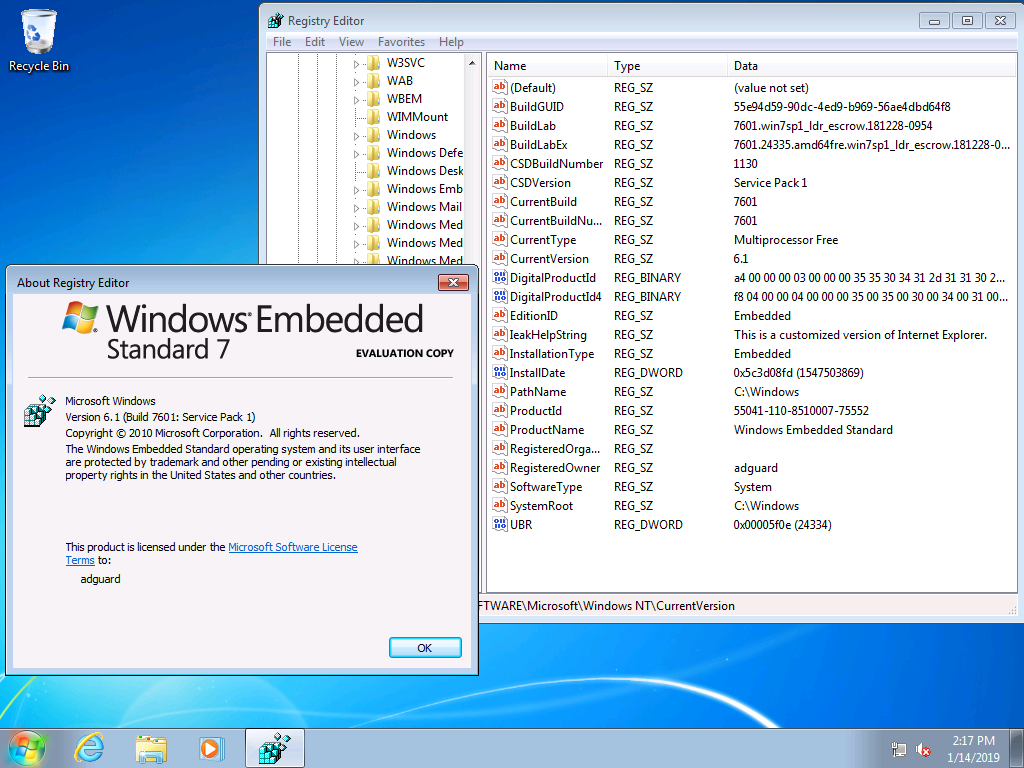The height and width of the screenshot is (768, 1024).
Task: Select the CurrentBuildNu... value row
Action: coord(752,221)
